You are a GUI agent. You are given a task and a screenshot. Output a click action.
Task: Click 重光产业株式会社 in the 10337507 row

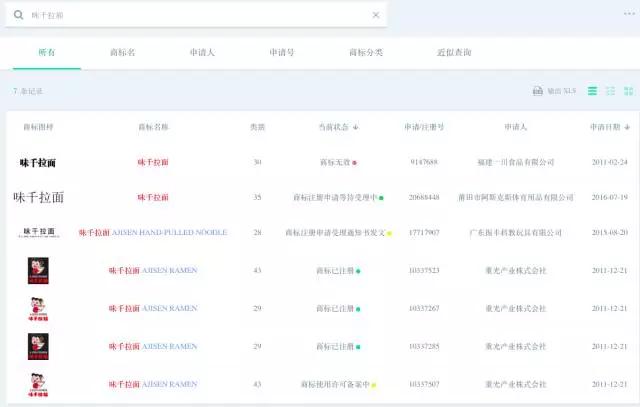click(516, 384)
